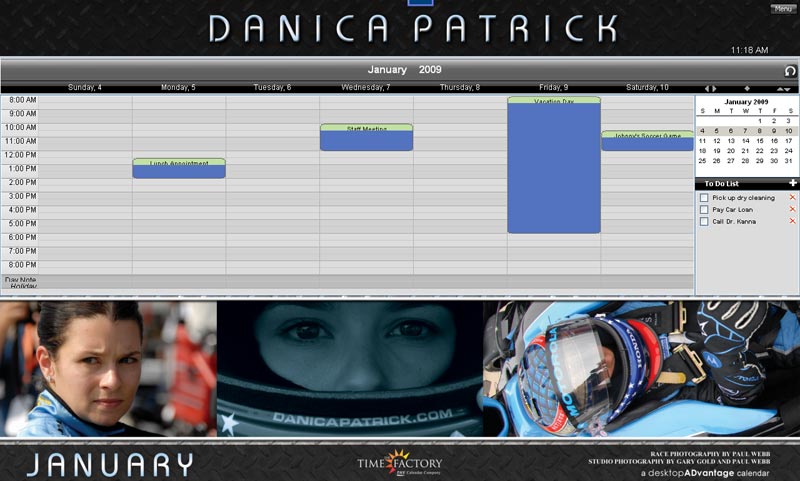
Task: Check Pay Car Loan checkbox
Action: (x=704, y=210)
